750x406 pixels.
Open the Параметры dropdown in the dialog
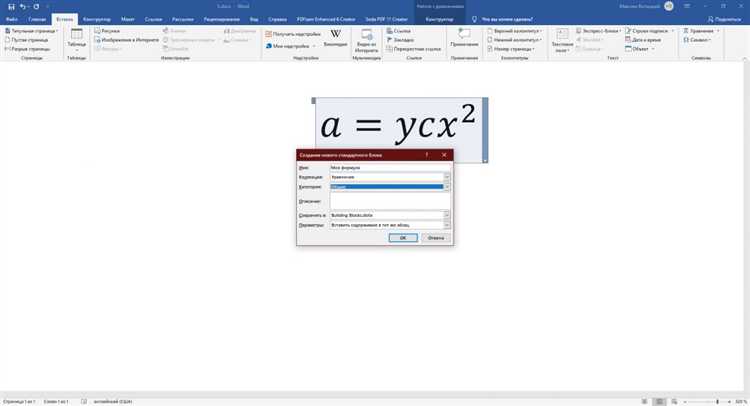click(447, 225)
